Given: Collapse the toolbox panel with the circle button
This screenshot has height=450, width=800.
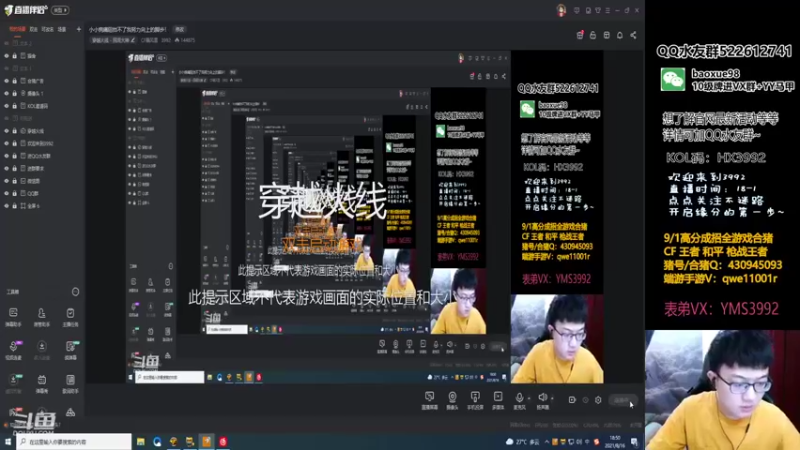Looking at the screenshot, I should tap(76, 292).
